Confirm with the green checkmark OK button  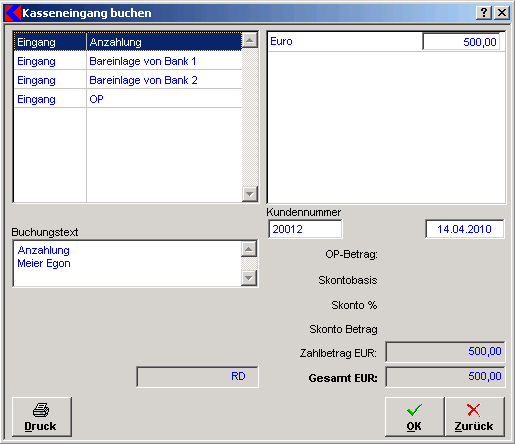(x=414, y=417)
